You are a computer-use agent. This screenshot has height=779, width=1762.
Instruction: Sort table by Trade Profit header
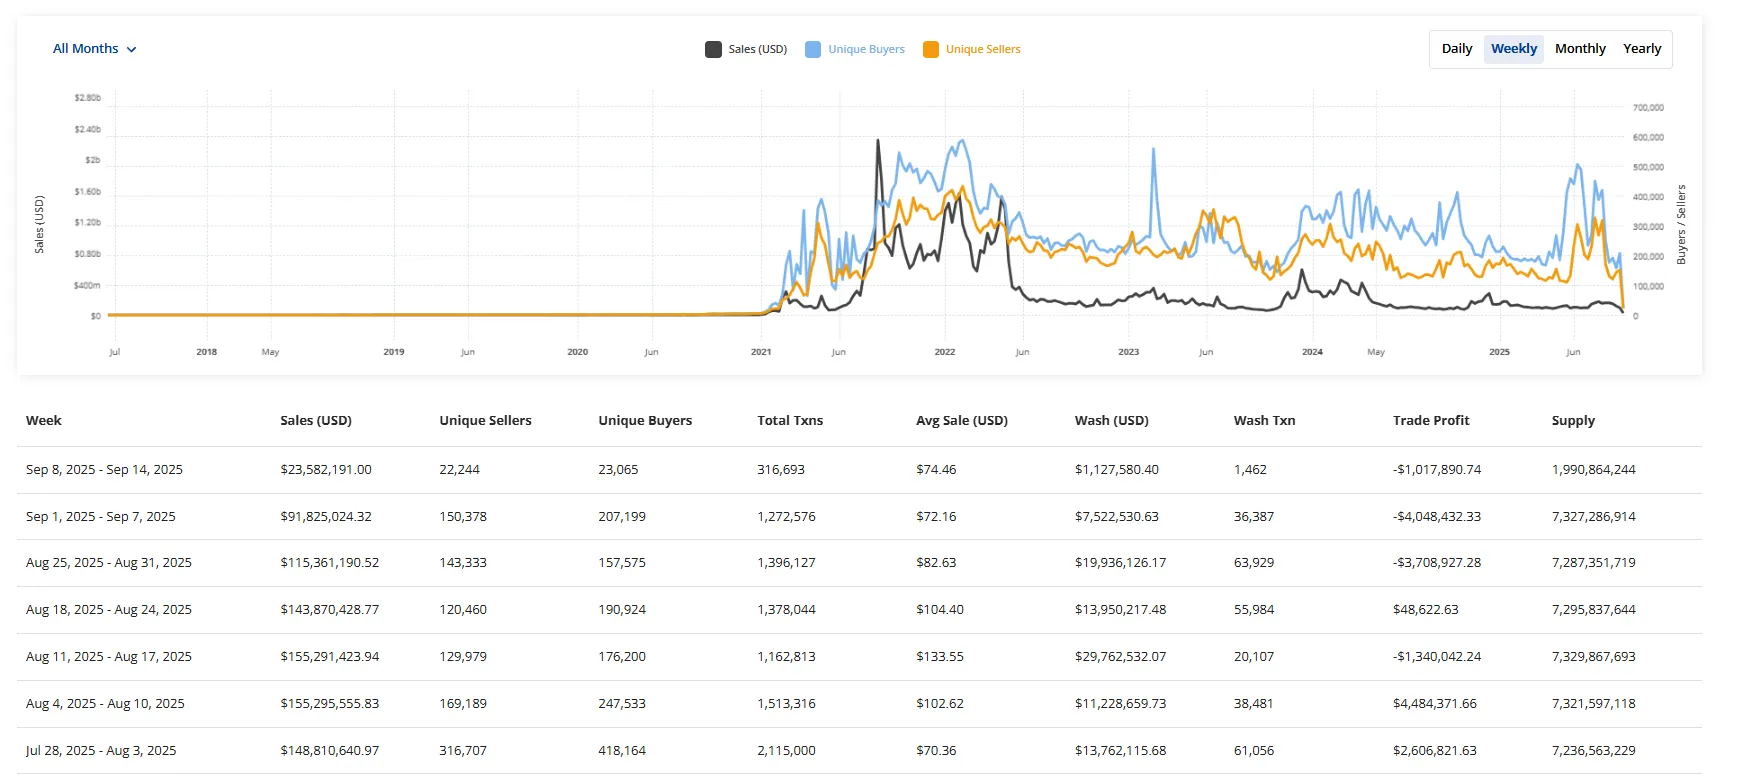click(x=1431, y=421)
